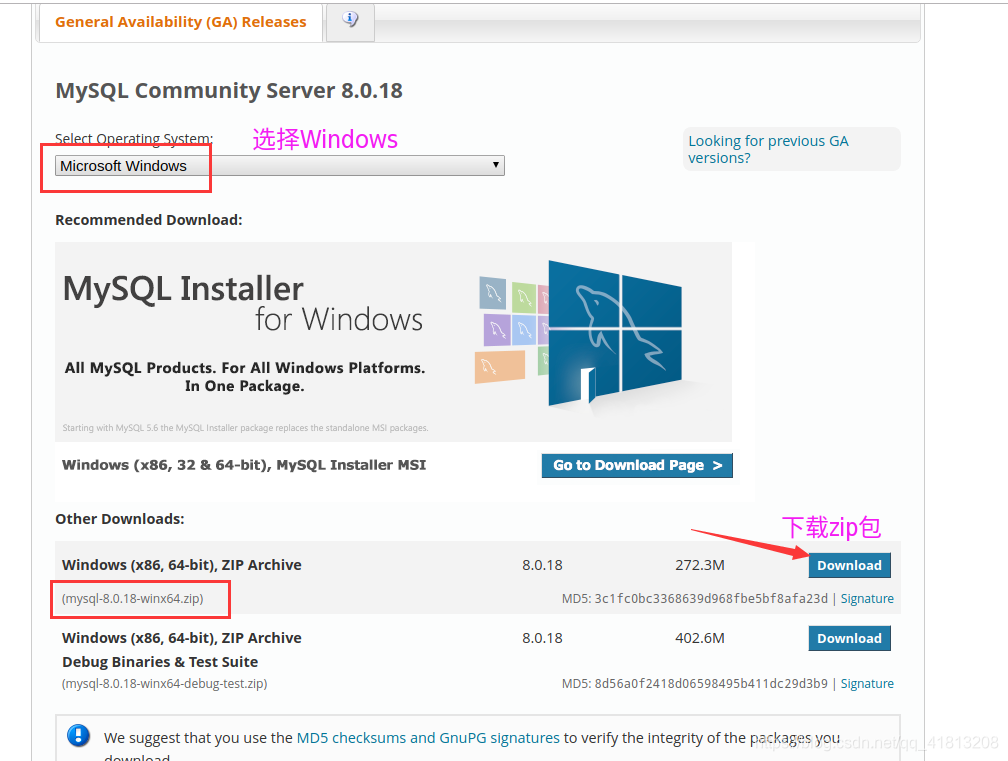The width and height of the screenshot is (1008, 761).
Task: Download the 402.6M Debug Binaries ZIP
Action: click(849, 638)
